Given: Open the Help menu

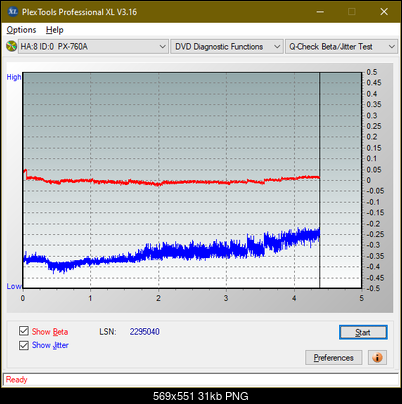Looking at the screenshot, I should [x=55, y=30].
